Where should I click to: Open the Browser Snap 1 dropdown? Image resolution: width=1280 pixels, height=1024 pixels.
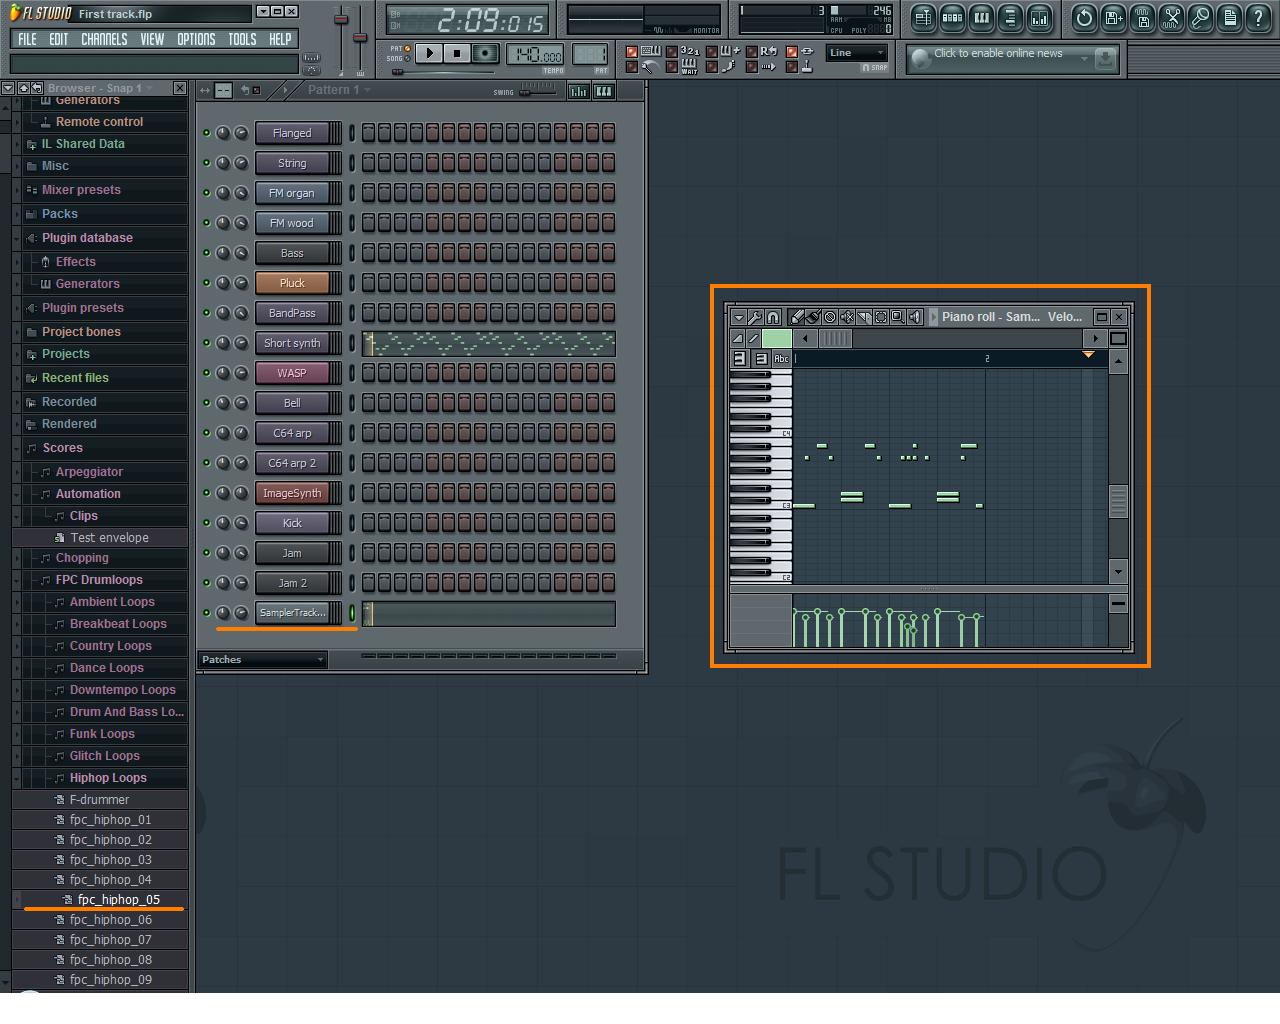tap(100, 88)
